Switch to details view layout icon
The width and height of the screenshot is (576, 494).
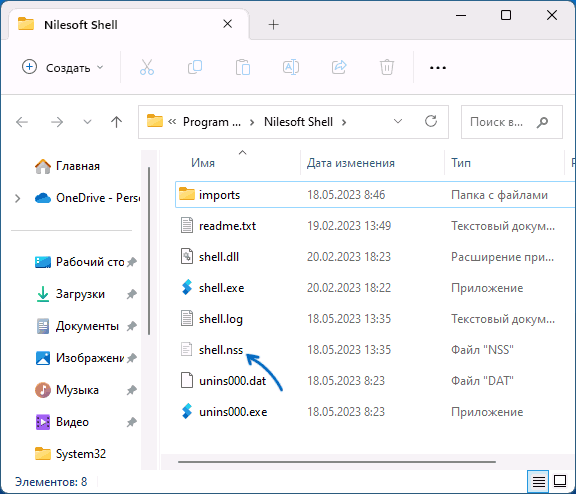[539, 481]
